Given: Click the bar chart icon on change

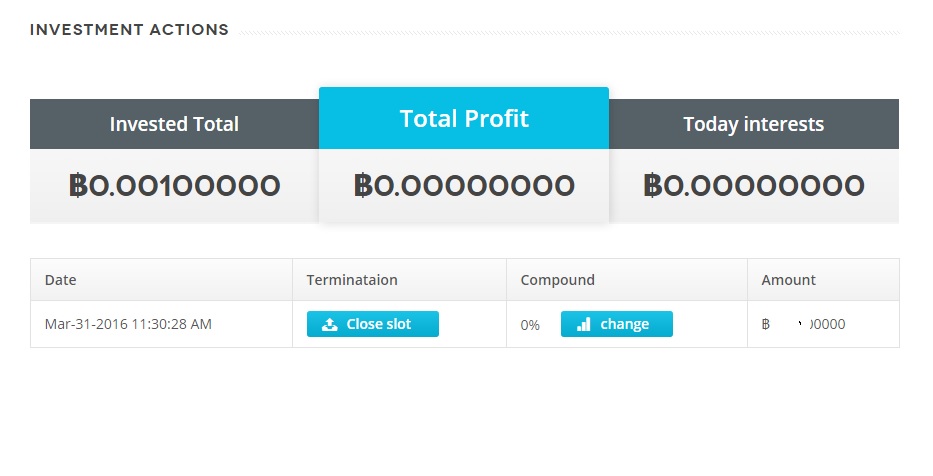Looking at the screenshot, I should [x=584, y=325].
